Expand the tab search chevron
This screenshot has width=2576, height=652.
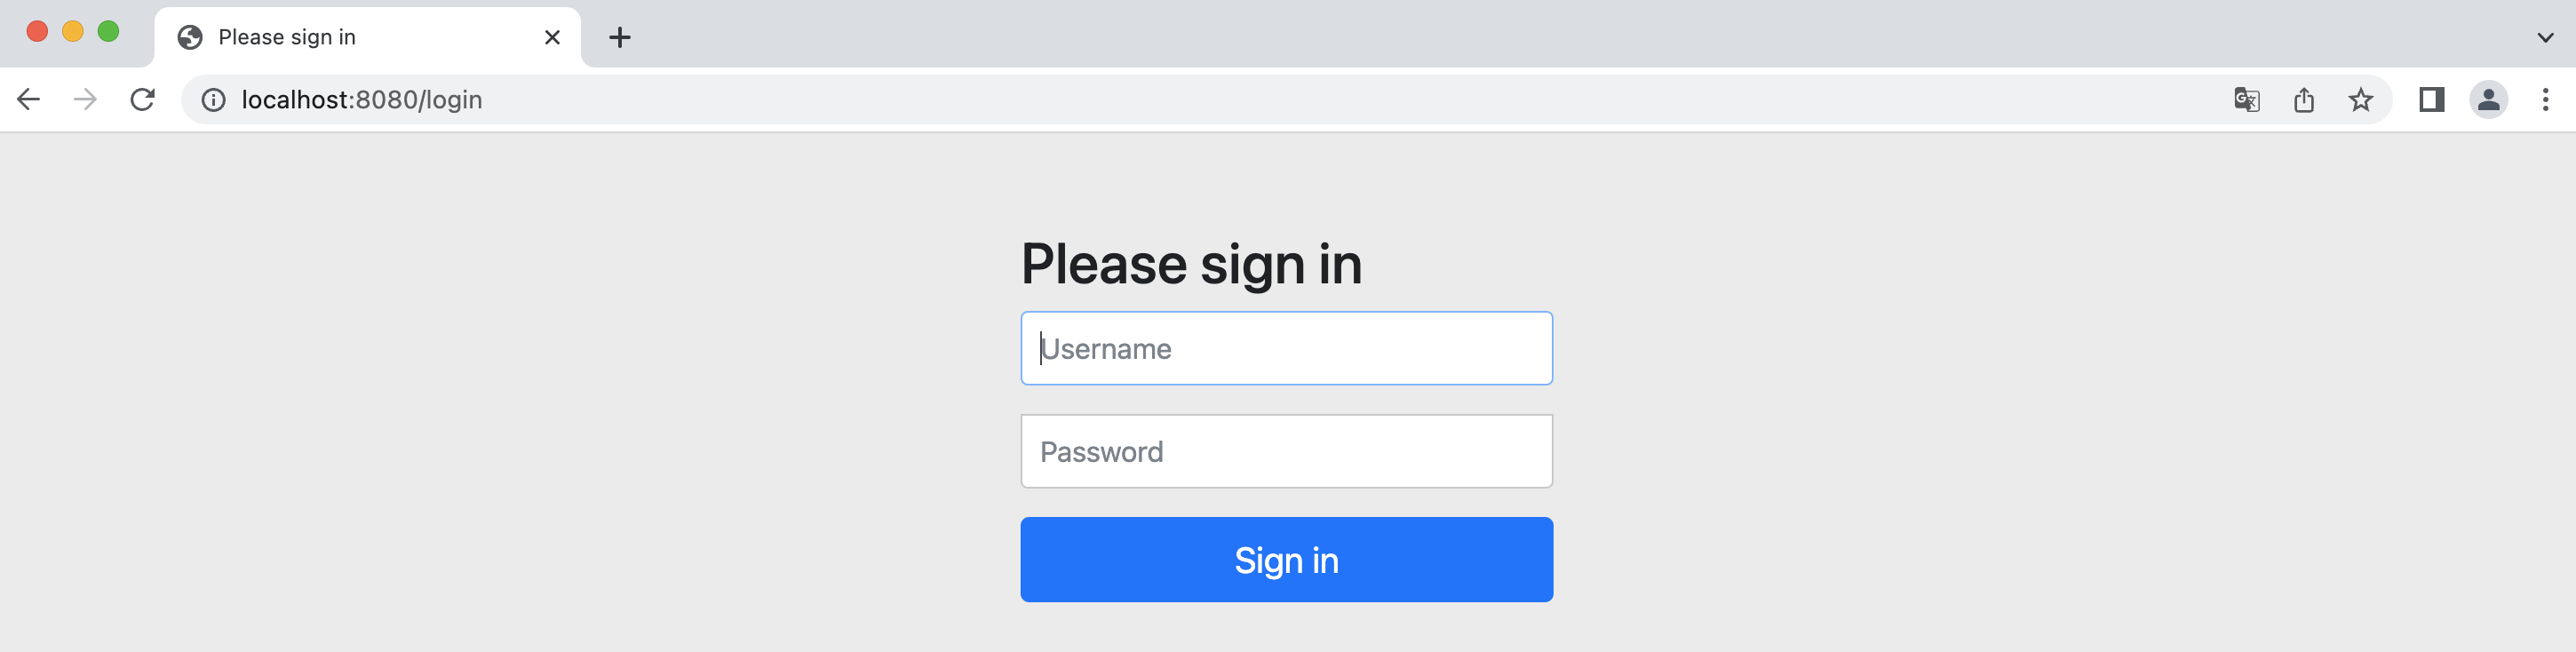coord(2546,38)
